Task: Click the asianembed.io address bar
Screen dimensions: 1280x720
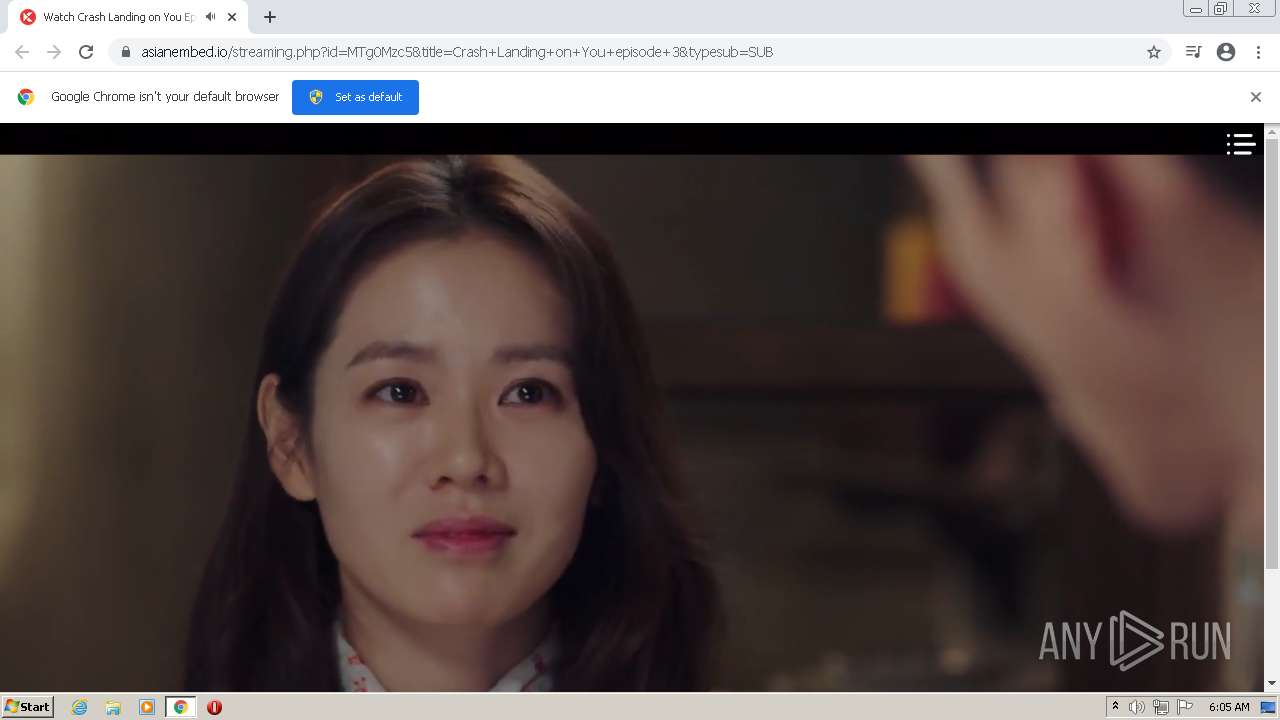Action: (x=640, y=52)
